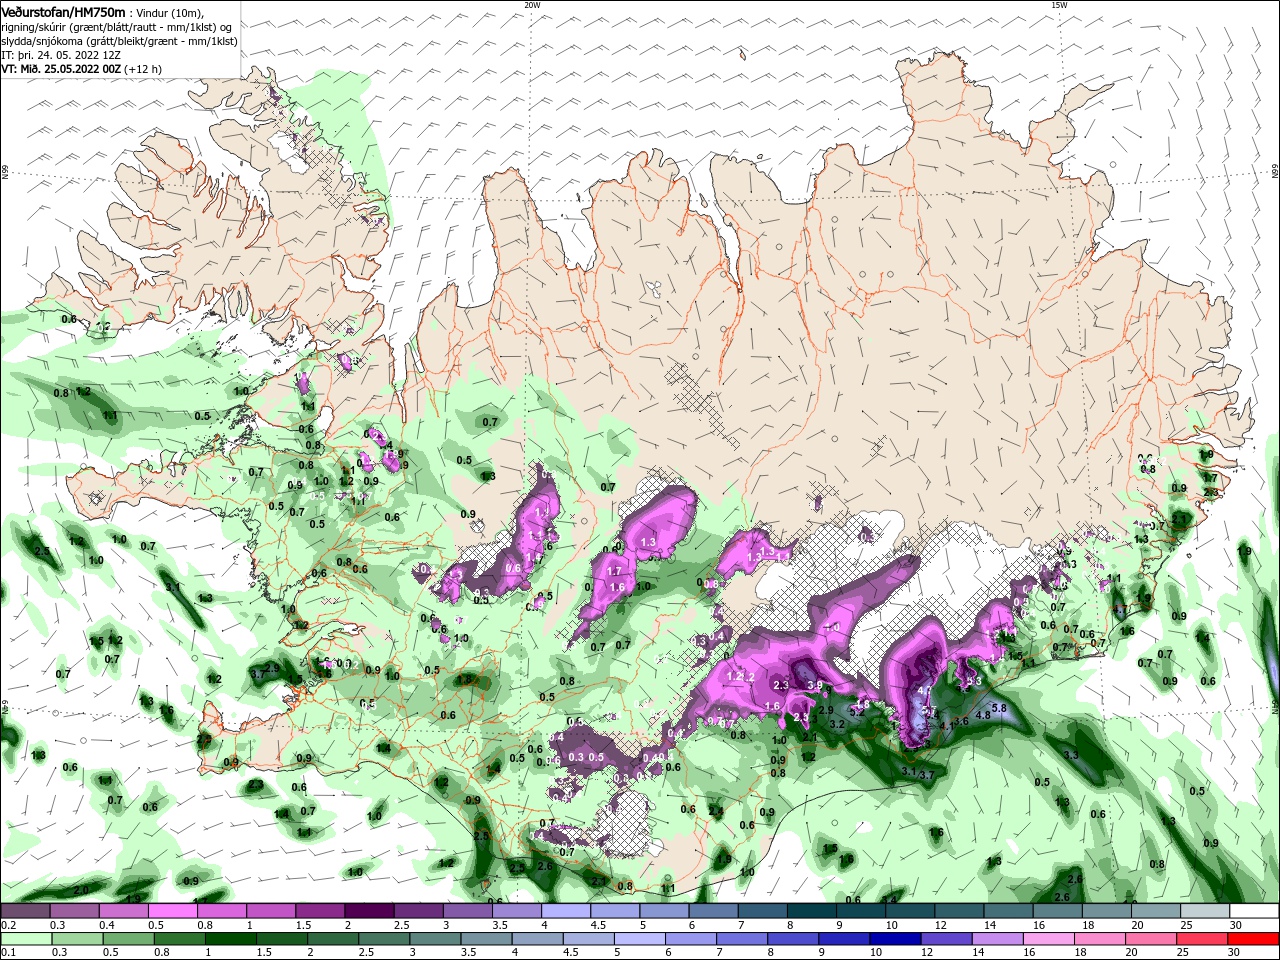This screenshot has height=960, width=1280.
Task: Pick light pink lower legend swatch at 16
Action: click(x=1050, y=939)
